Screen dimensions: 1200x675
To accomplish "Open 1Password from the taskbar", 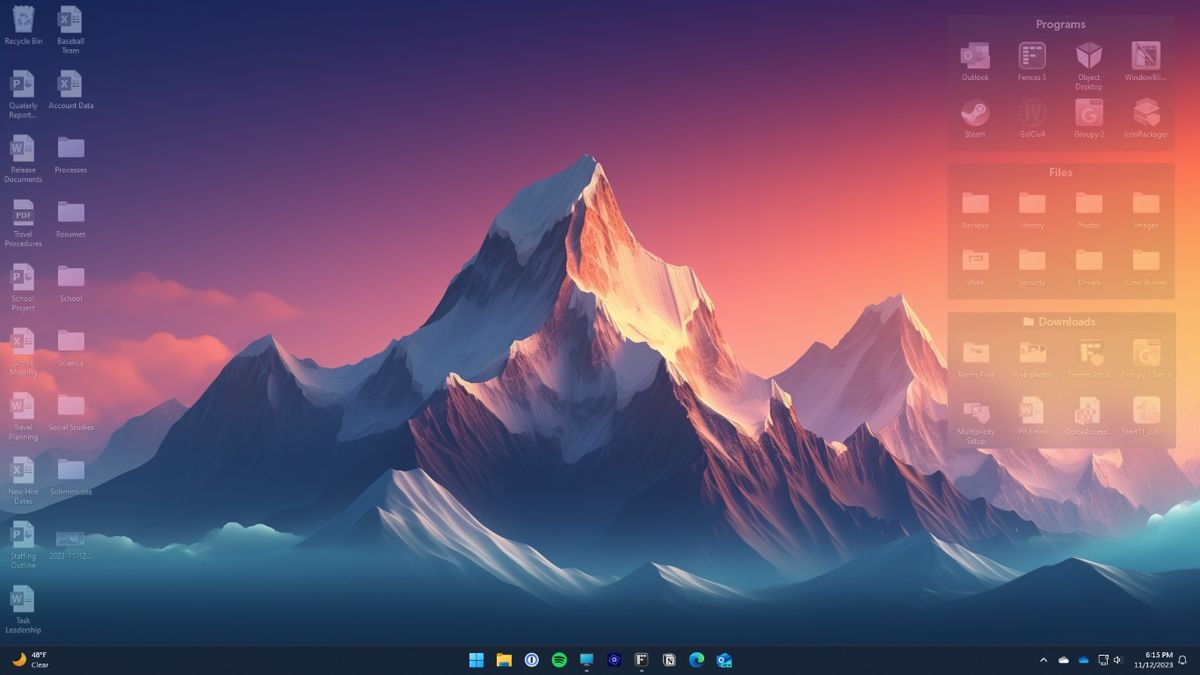I will coord(532,659).
